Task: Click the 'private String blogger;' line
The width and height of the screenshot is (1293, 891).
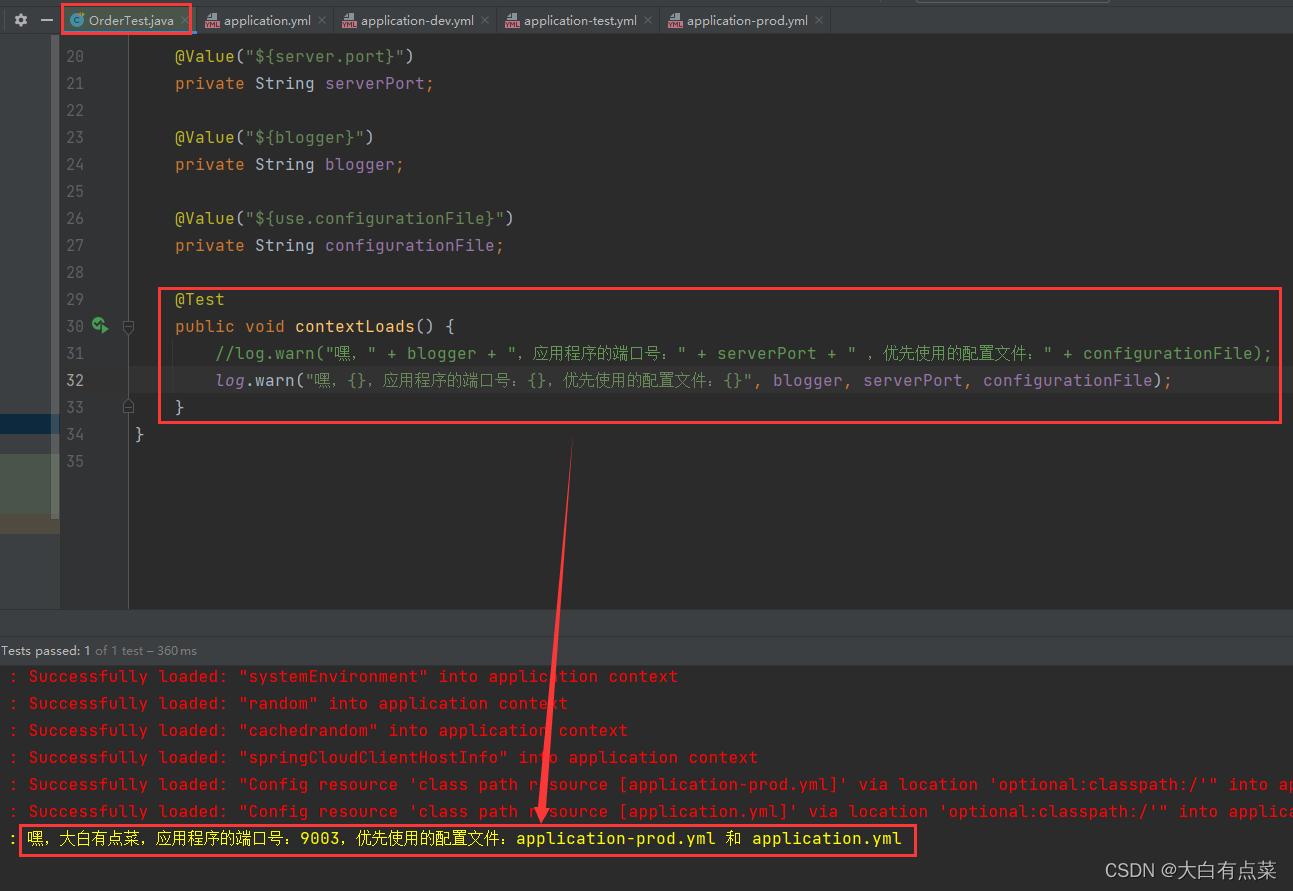Action: 289,164
